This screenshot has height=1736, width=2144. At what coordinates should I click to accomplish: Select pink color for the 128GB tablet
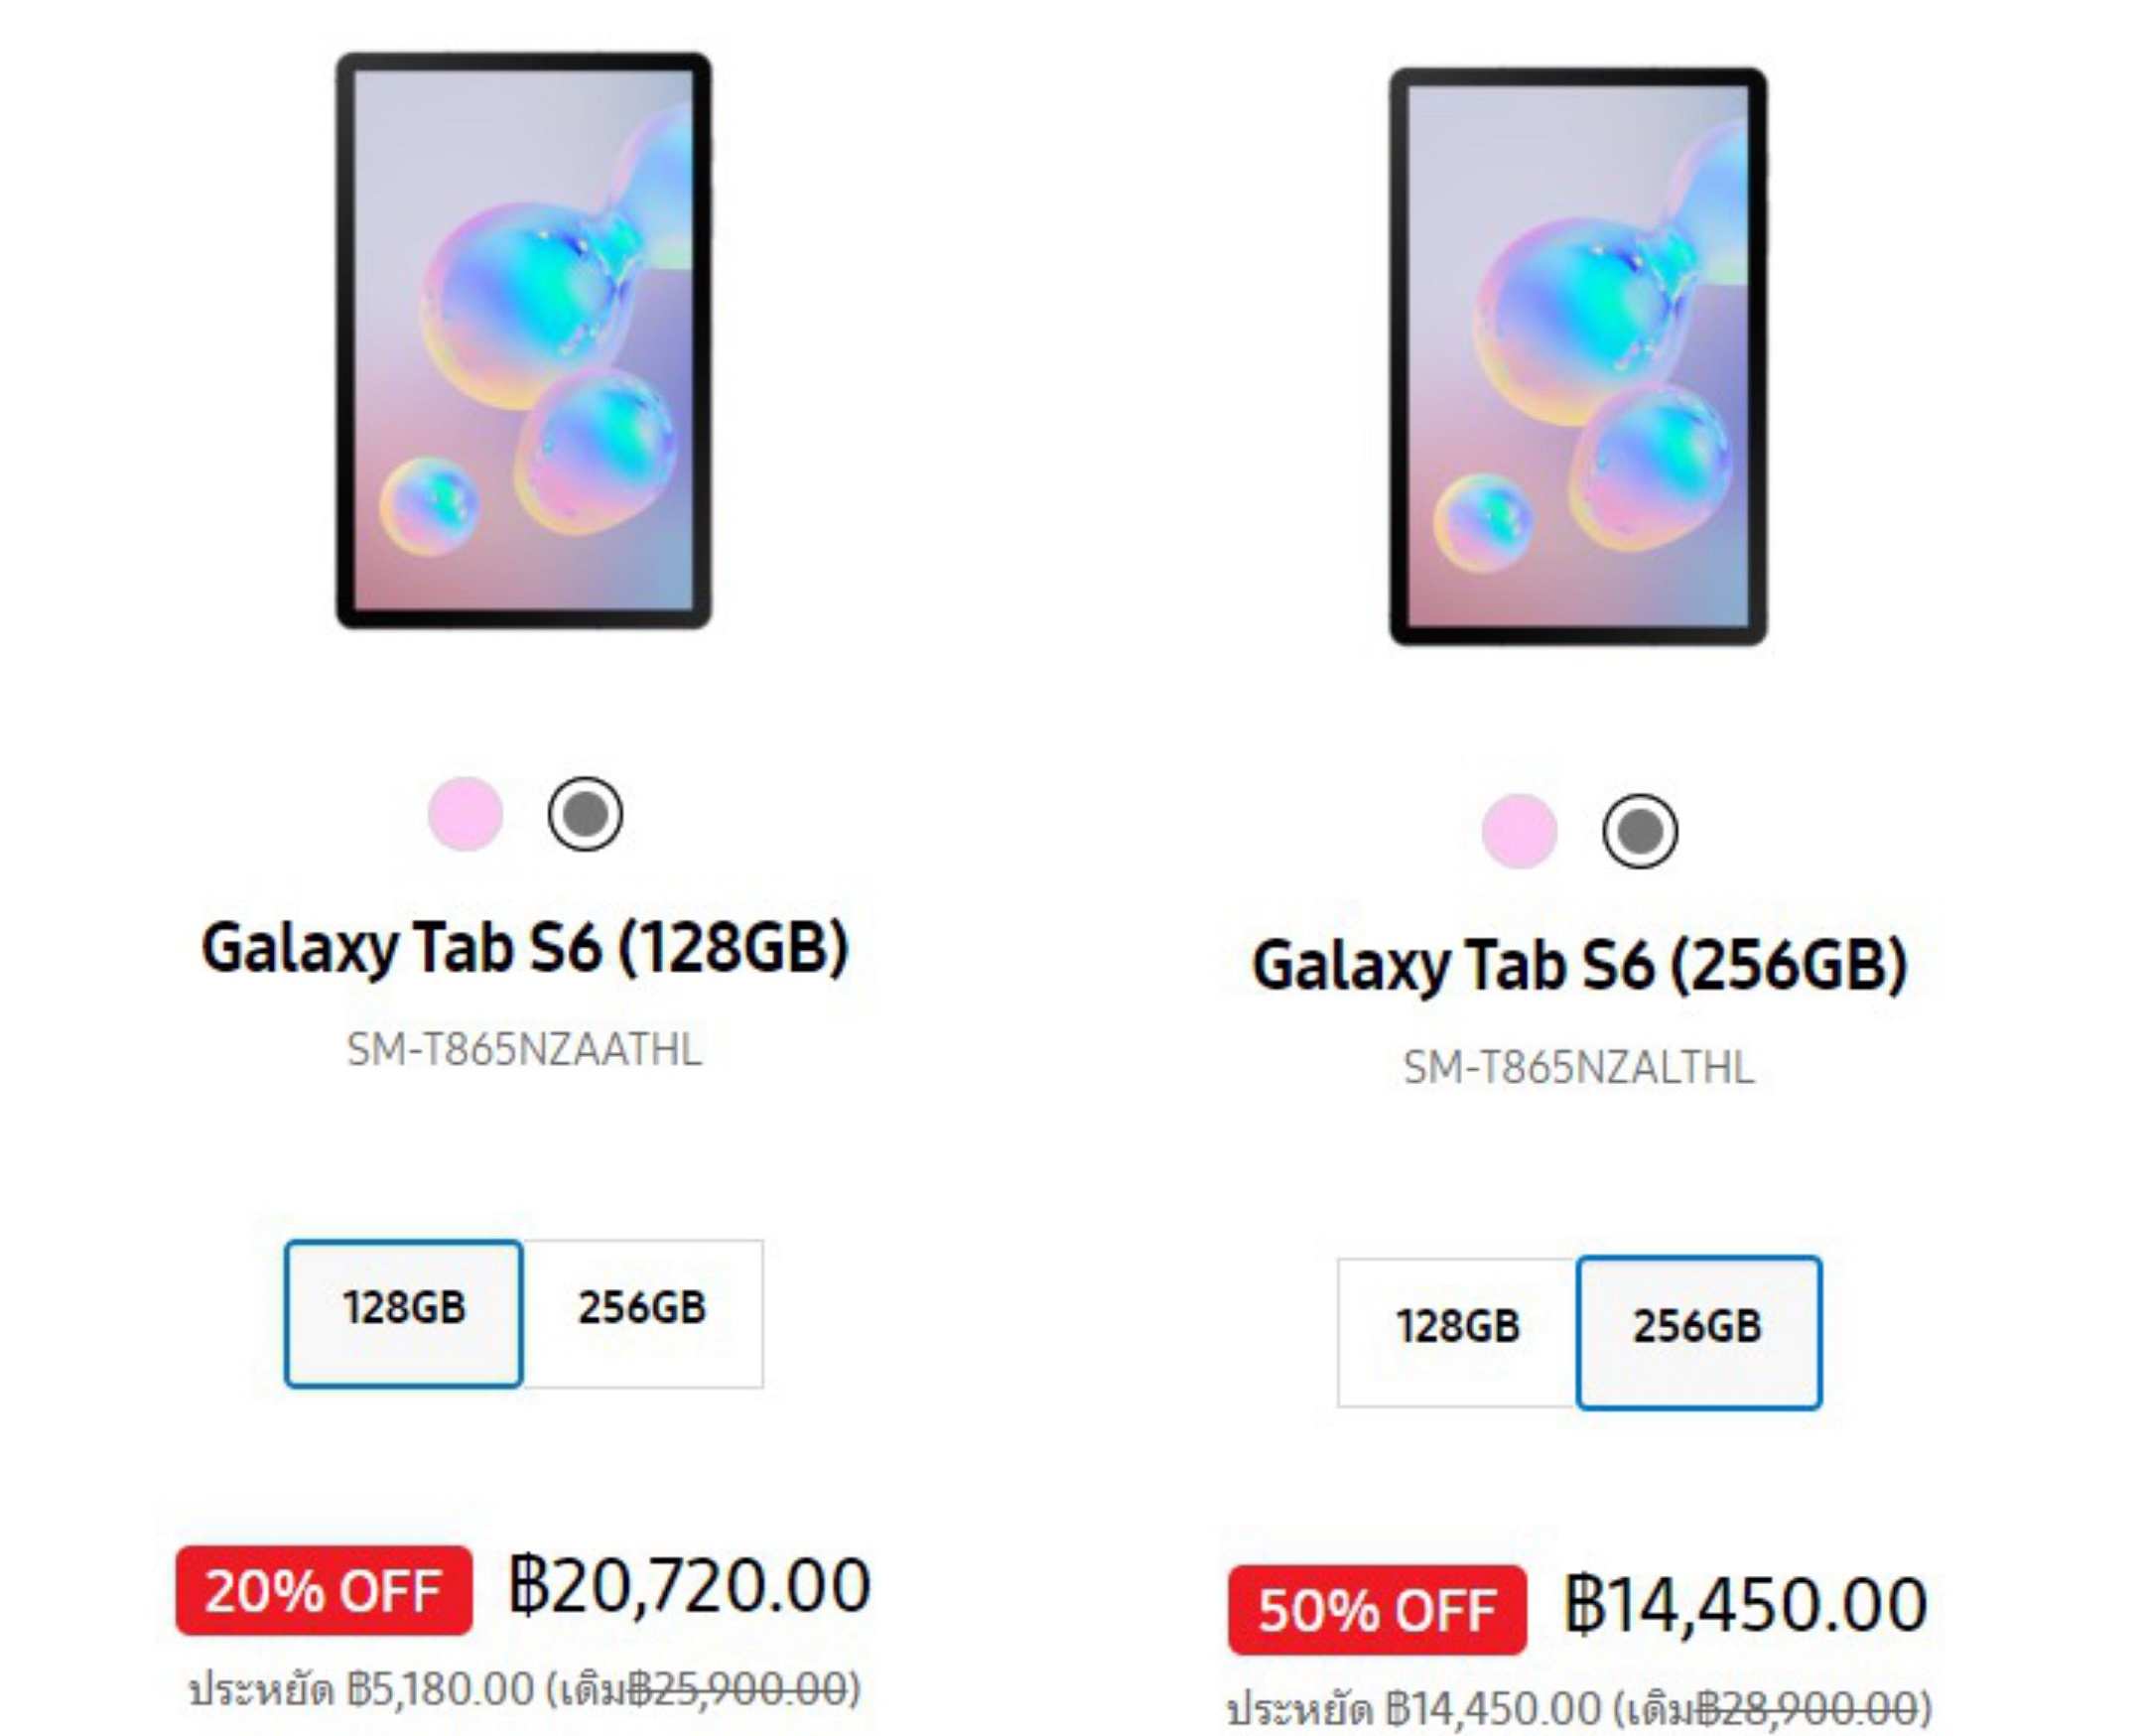[465, 813]
